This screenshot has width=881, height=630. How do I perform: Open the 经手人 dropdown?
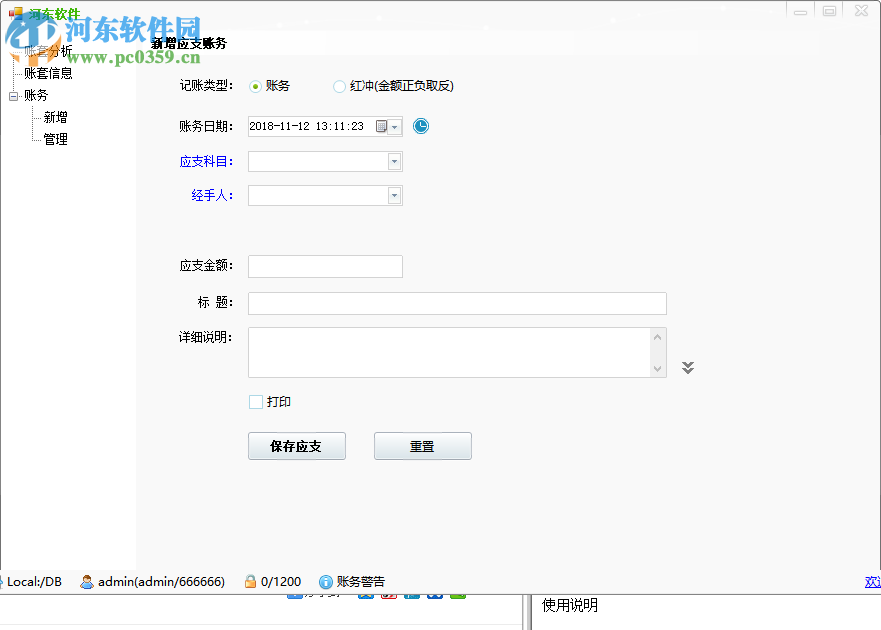click(395, 195)
